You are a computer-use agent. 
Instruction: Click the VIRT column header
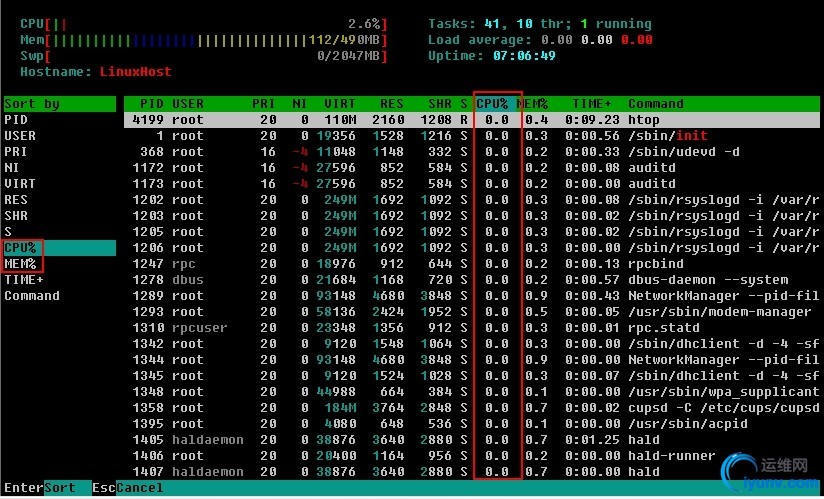click(339, 103)
